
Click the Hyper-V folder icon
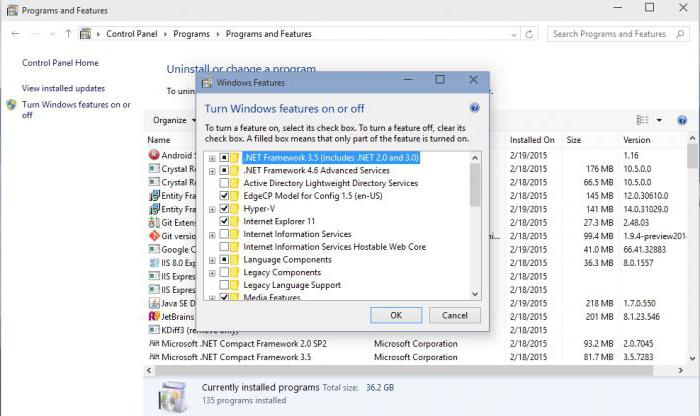click(x=235, y=208)
